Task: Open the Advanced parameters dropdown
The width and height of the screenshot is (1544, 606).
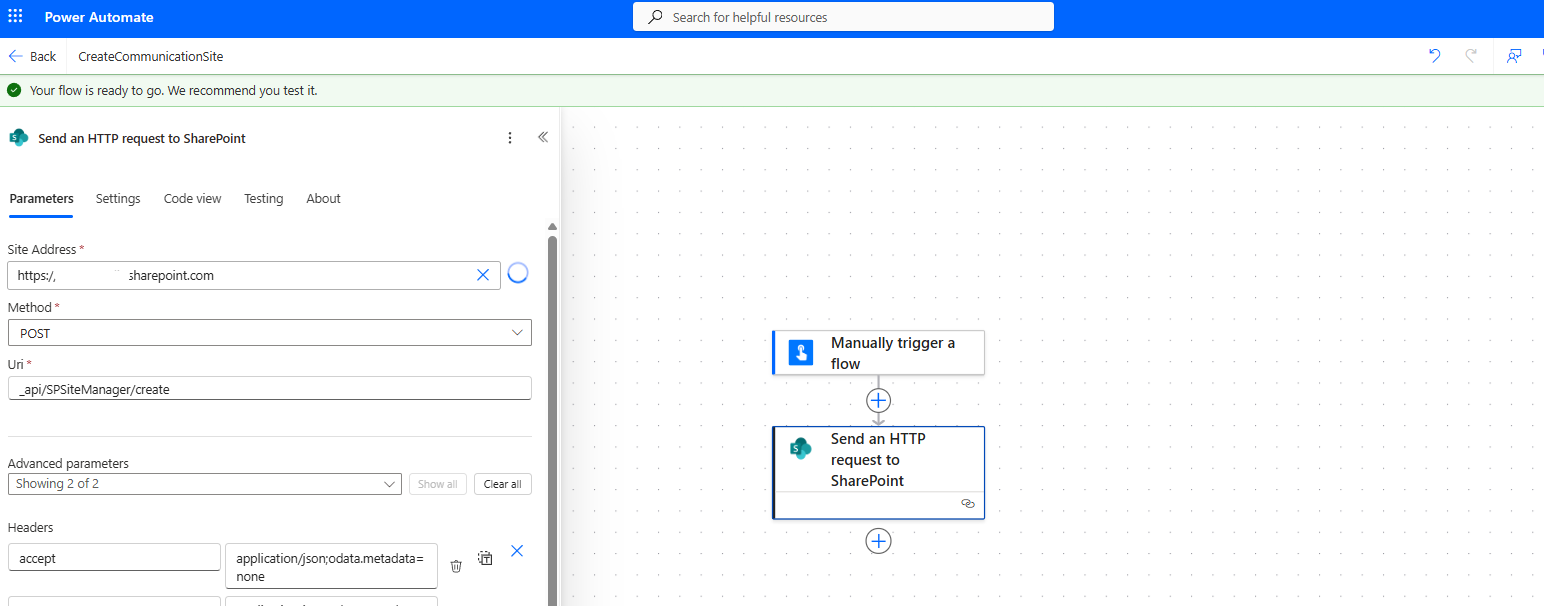Action: [x=204, y=484]
